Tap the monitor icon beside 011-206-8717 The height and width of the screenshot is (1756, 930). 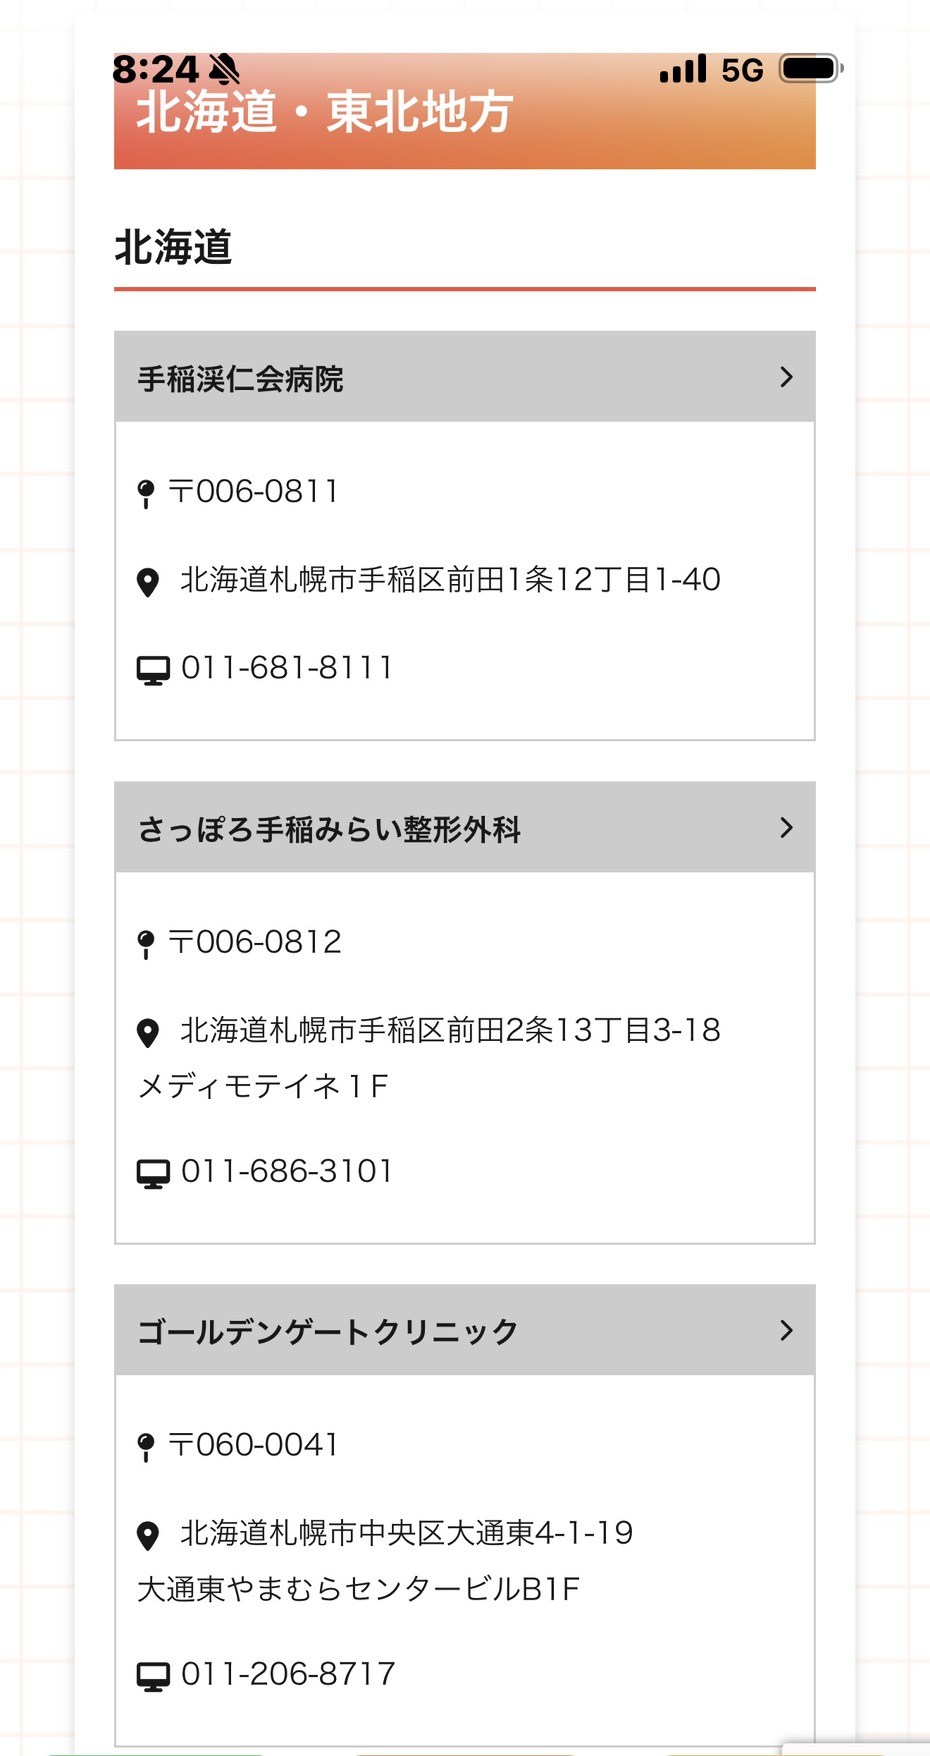click(153, 1675)
